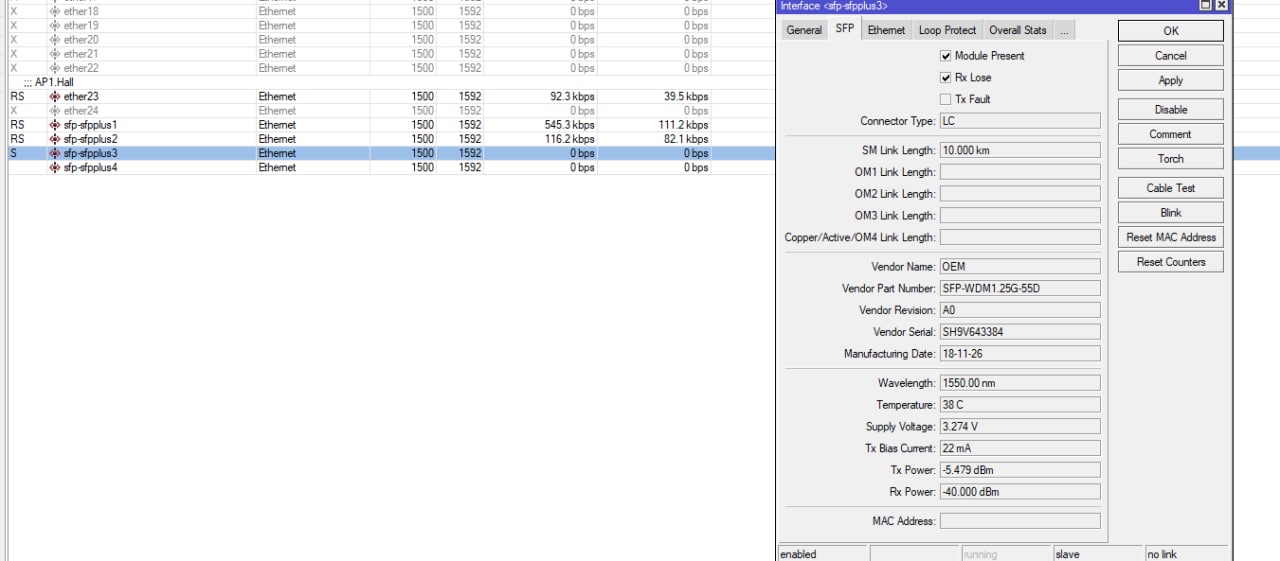Click the Vendor Revision field
The width and height of the screenshot is (1280, 561).
coord(1020,310)
